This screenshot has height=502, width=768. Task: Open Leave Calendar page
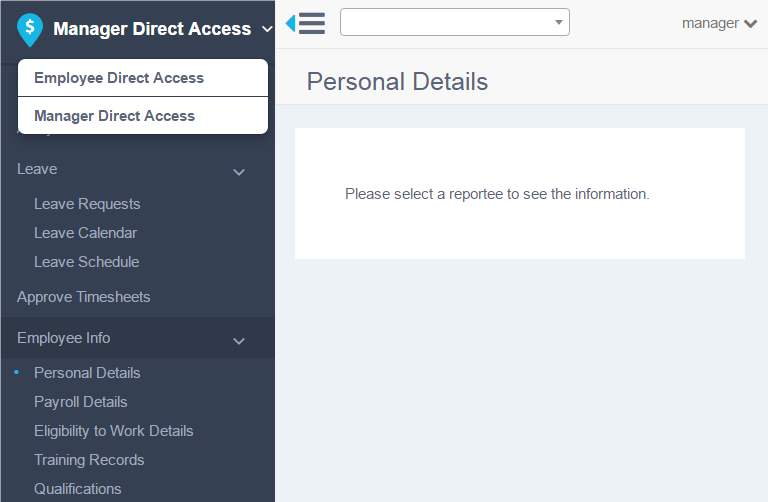pyautogui.click(x=86, y=233)
